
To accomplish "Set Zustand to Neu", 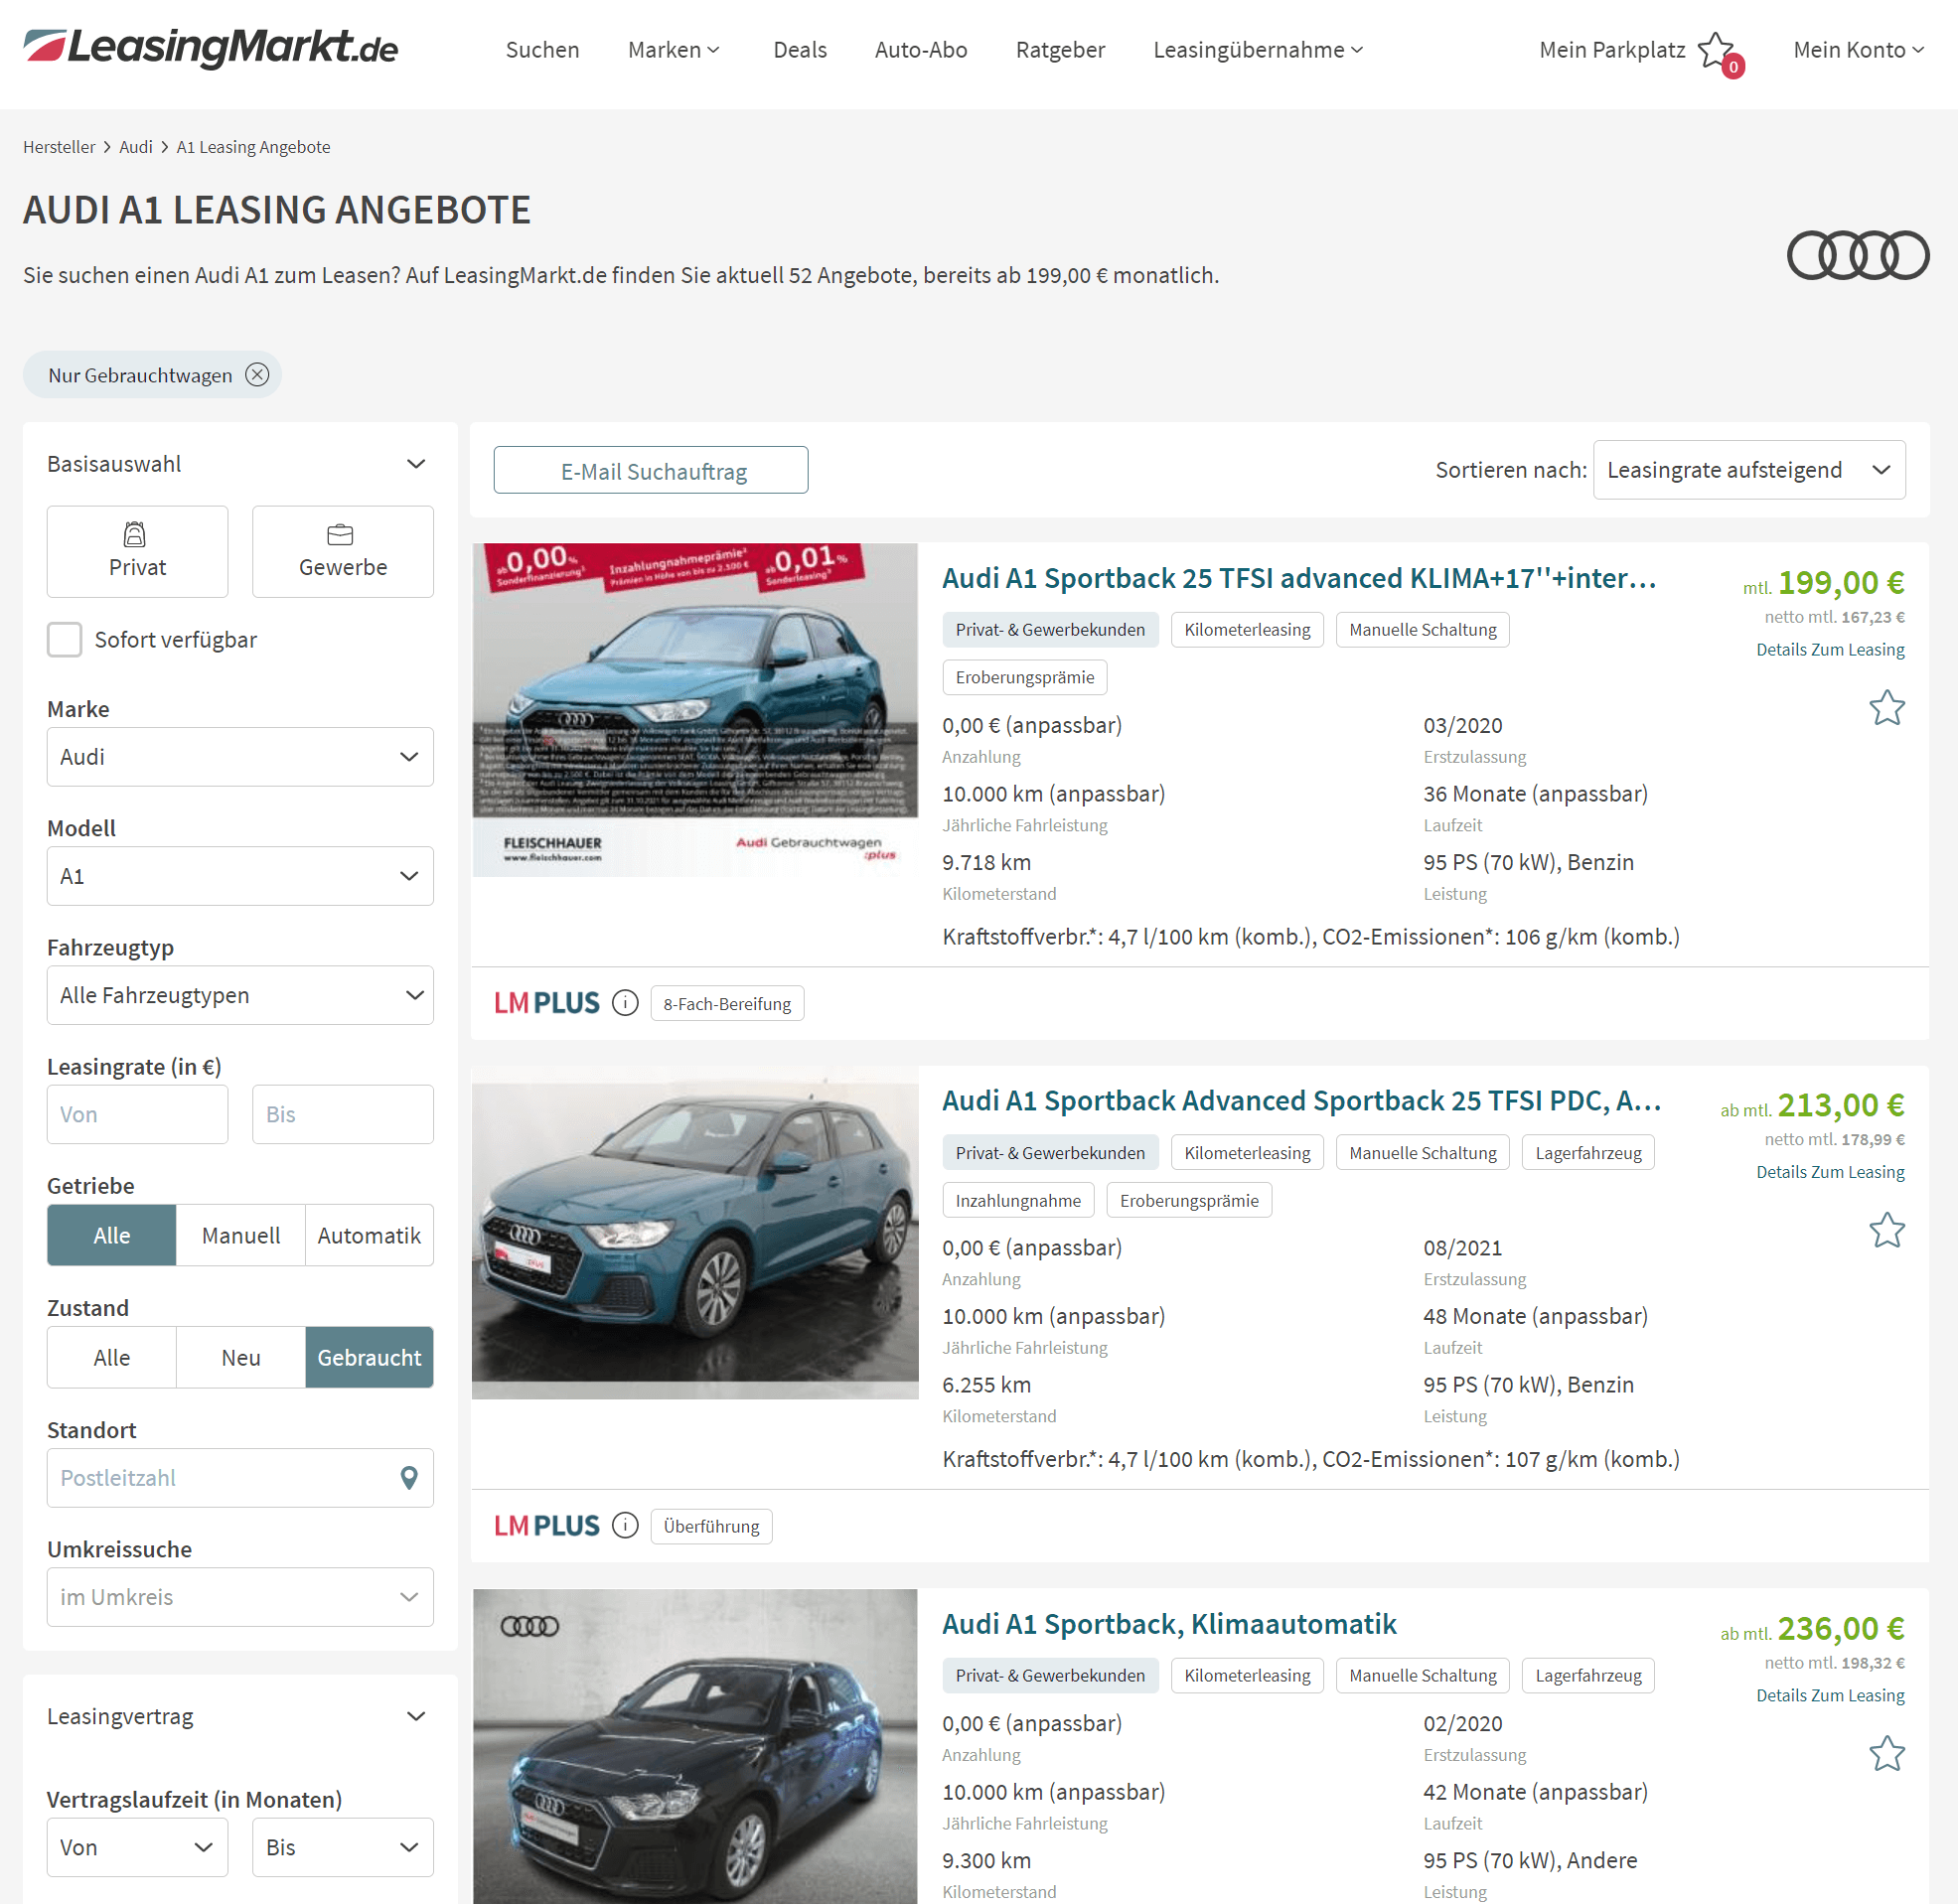I will point(241,1358).
